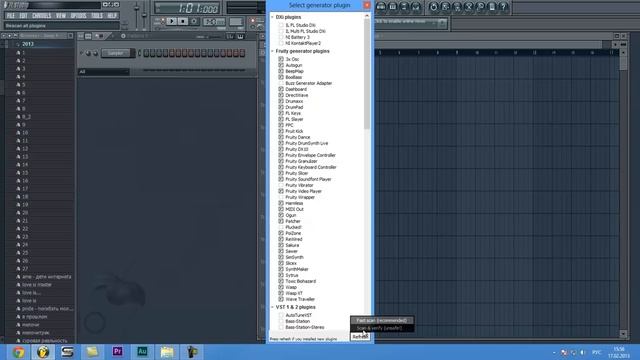
Task: Click the Play transport button
Action: pyautogui.click(x=171, y=21)
